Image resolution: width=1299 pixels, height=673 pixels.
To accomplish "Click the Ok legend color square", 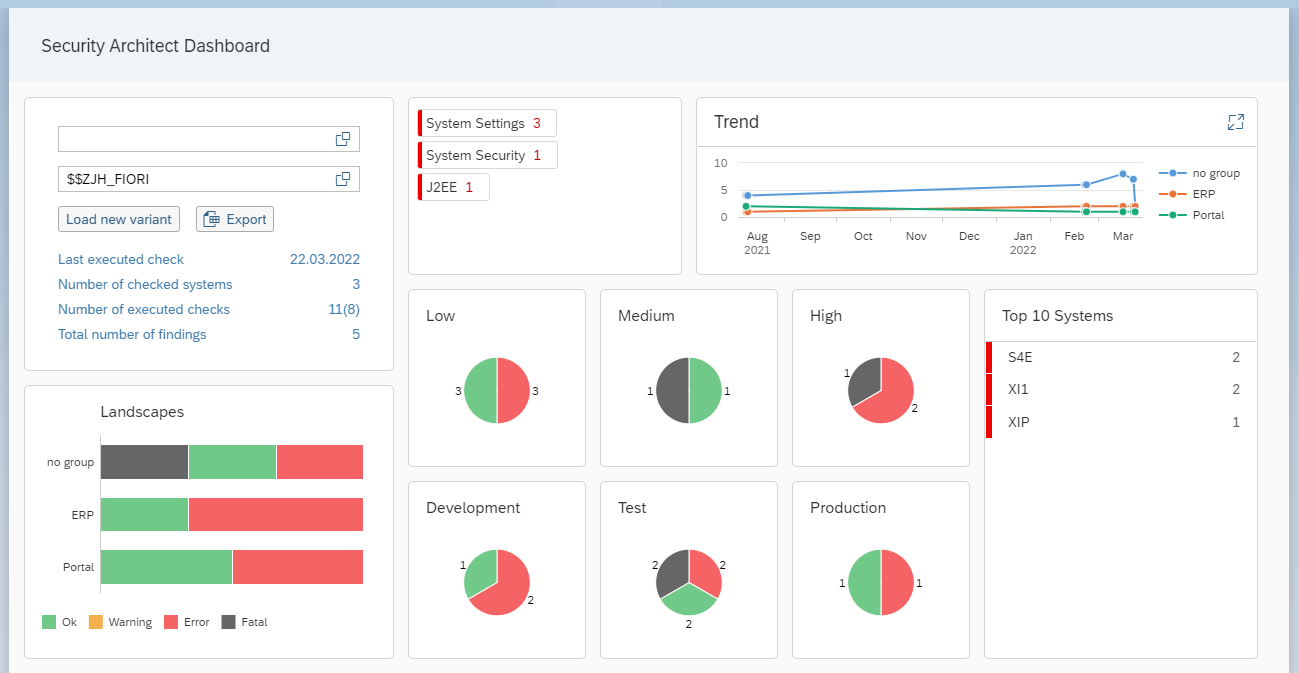I will (x=49, y=622).
